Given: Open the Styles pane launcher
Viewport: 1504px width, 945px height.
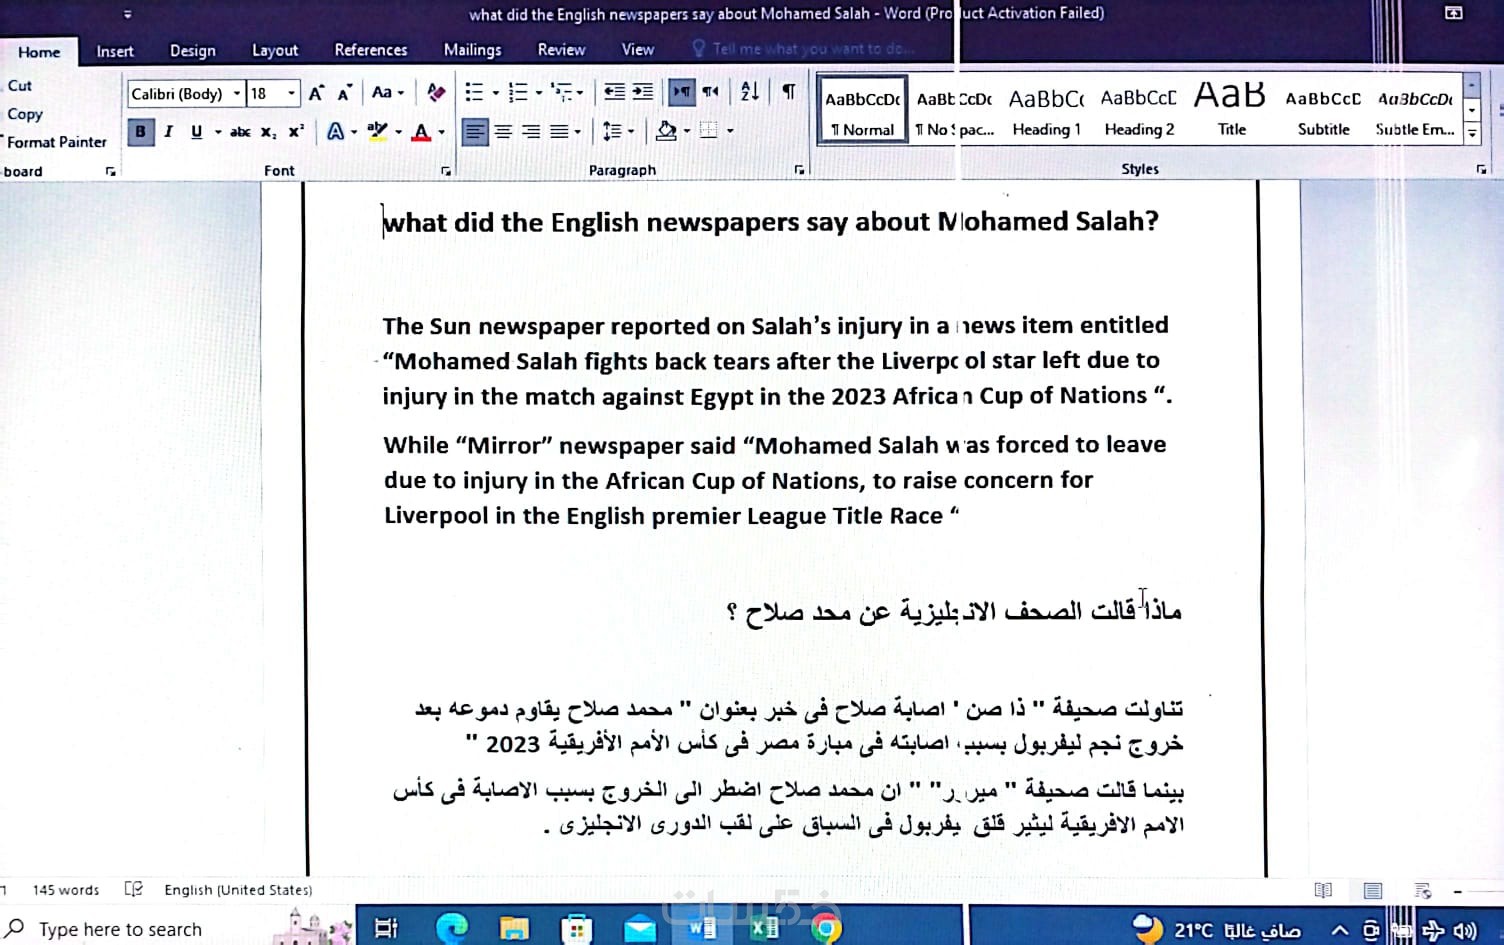Looking at the screenshot, I should tap(1481, 169).
